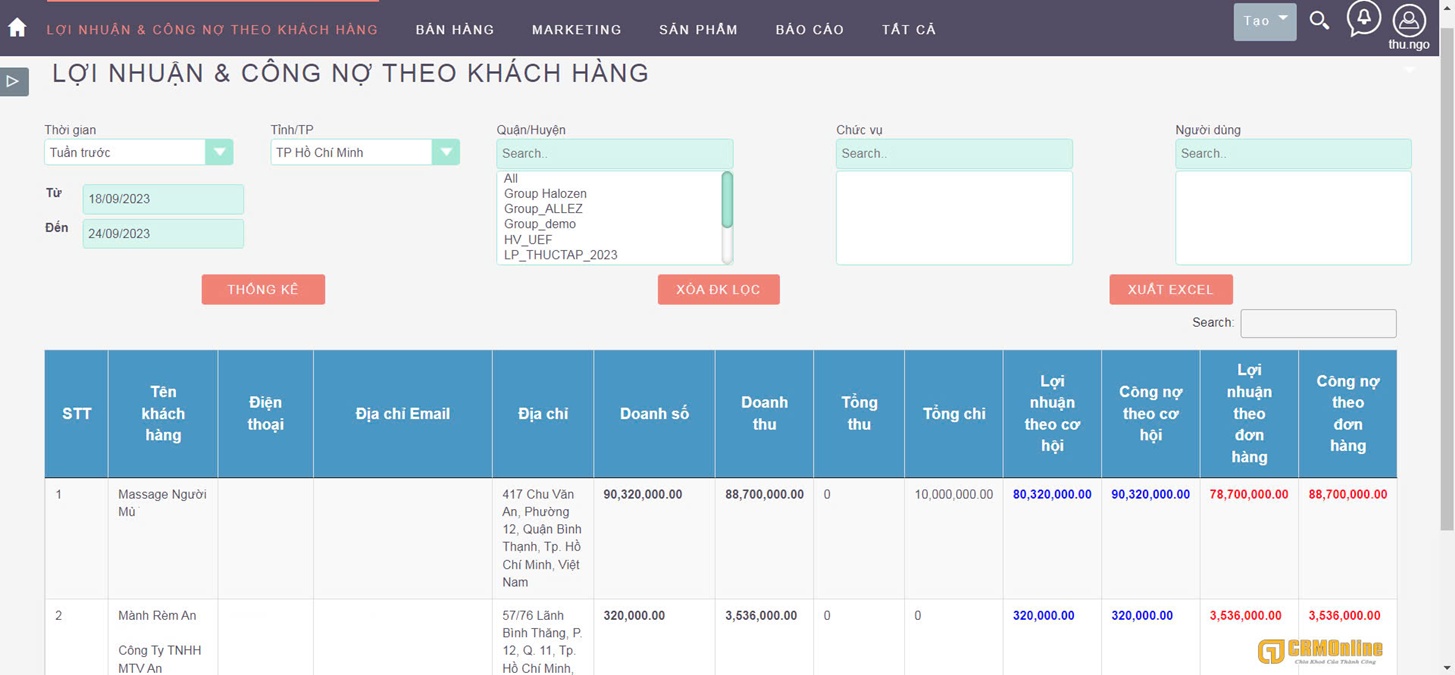Open the Tạo dropdown button
The height and width of the screenshot is (675, 1455).
click(1264, 21)
